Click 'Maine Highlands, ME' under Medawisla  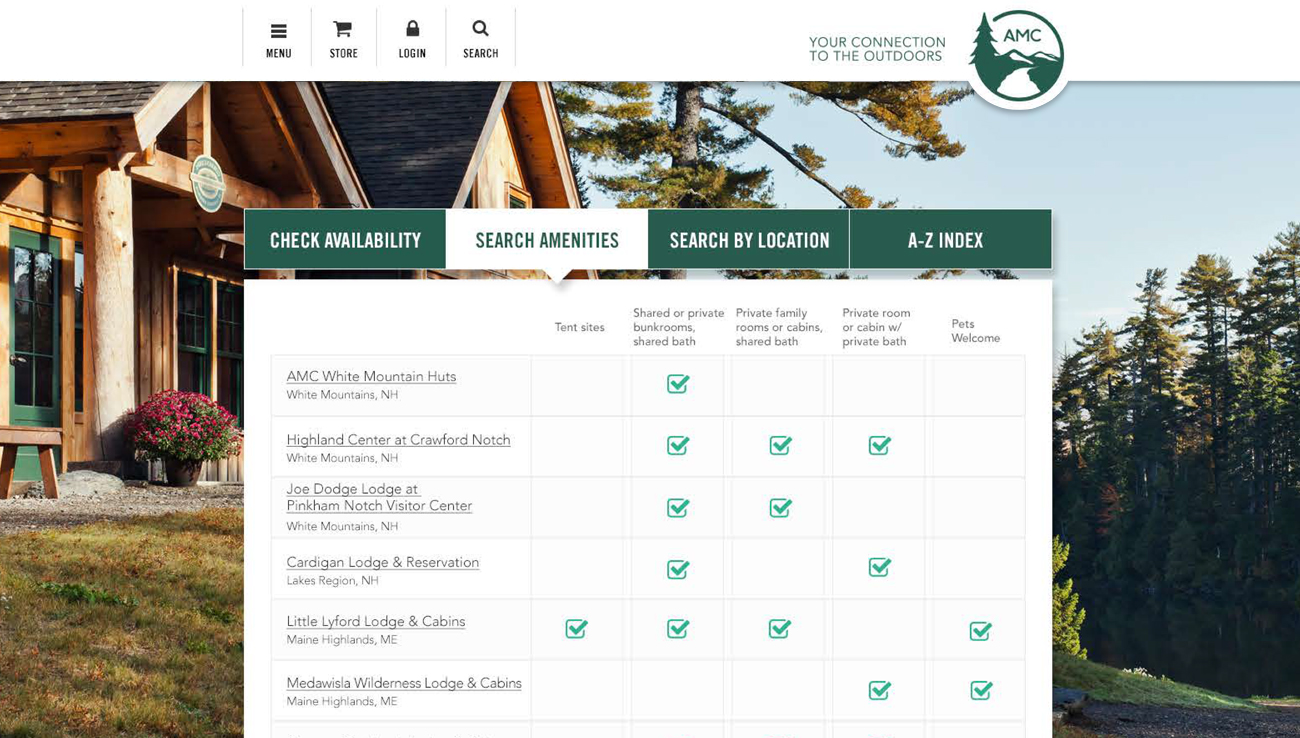click(x=342, y=701)
